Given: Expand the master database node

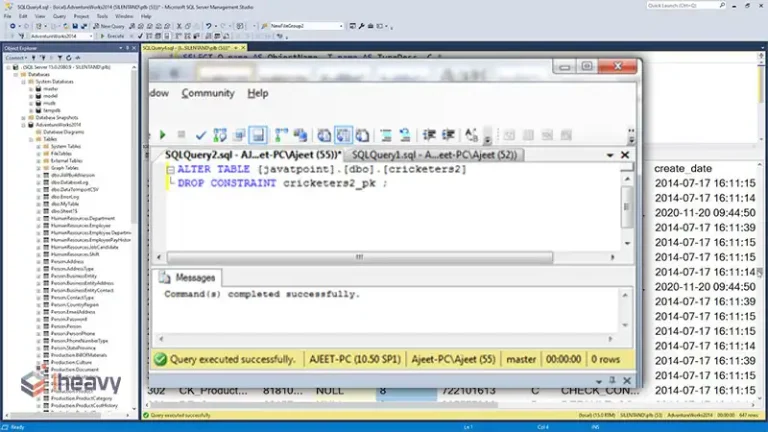Looking at the screenshot, I should (31, 89).
